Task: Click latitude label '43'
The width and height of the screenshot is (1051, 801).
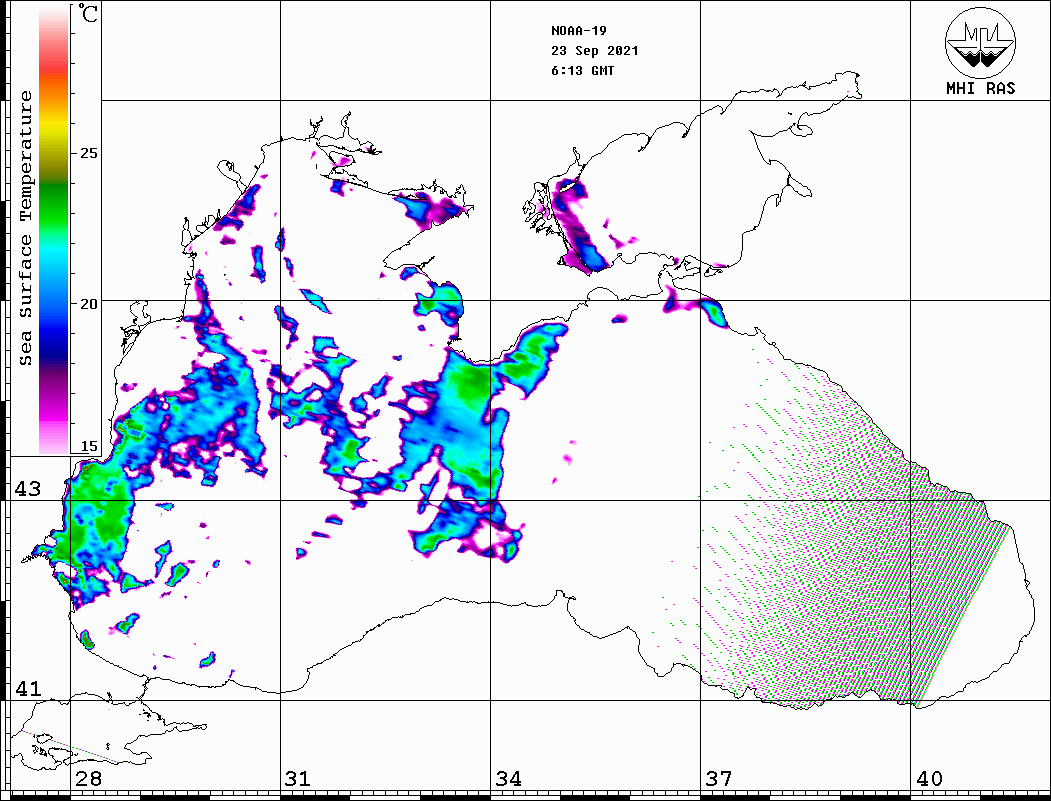Action: [27, 489]
